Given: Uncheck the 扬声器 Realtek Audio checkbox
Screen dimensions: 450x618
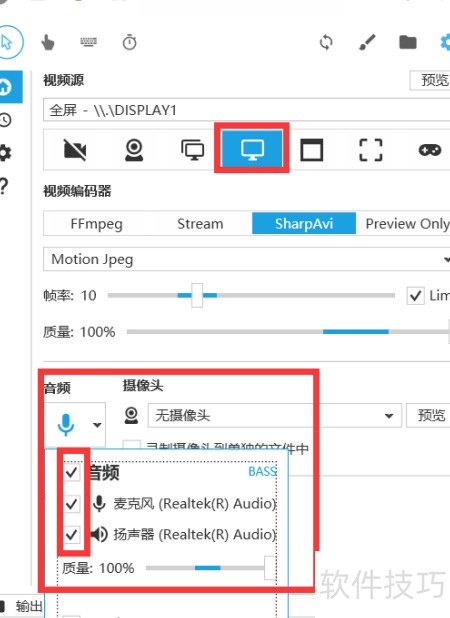Looking at the screenshot, I should coord(71,534).
